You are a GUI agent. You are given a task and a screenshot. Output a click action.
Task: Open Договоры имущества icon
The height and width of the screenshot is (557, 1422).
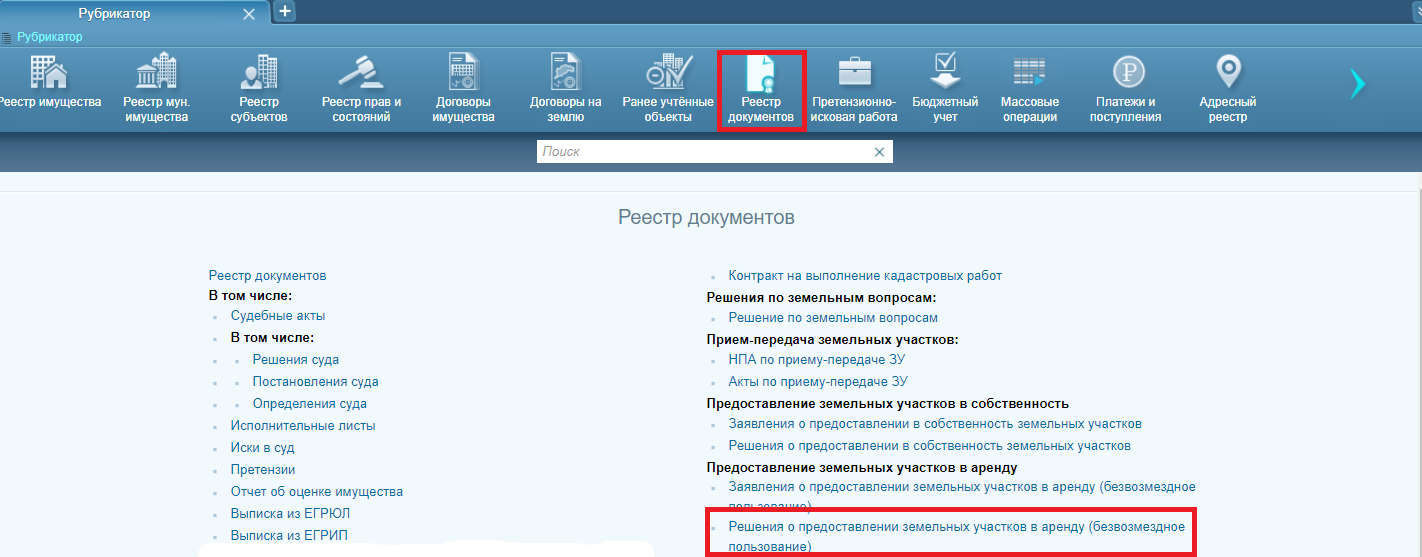pyautogui.click(x=464, y=73)
